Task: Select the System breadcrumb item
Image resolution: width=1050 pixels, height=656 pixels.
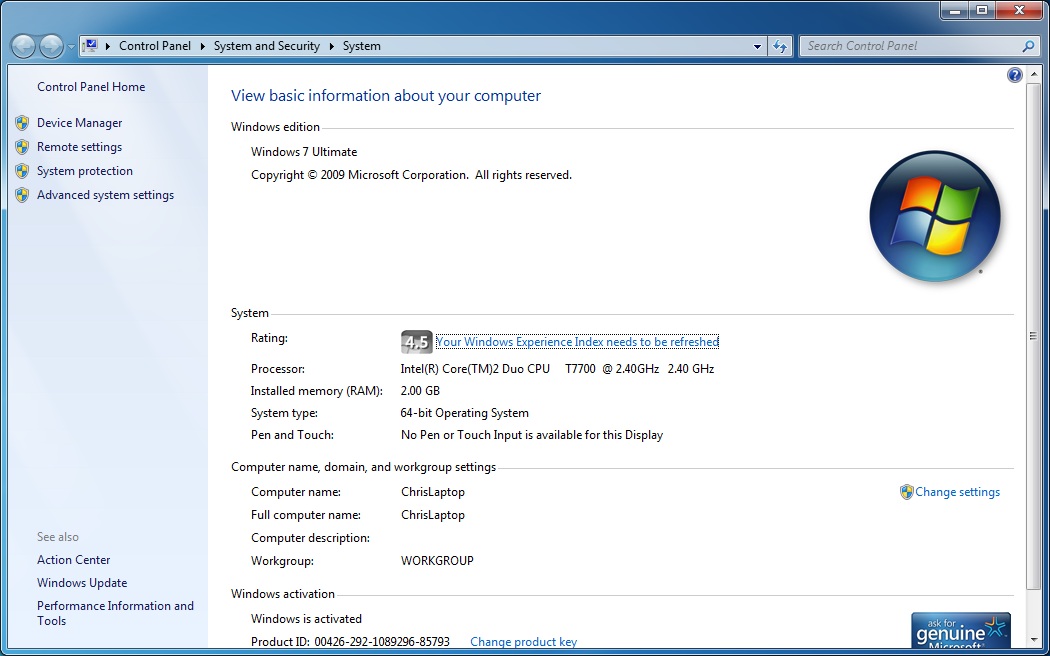Action: [362, 46]
